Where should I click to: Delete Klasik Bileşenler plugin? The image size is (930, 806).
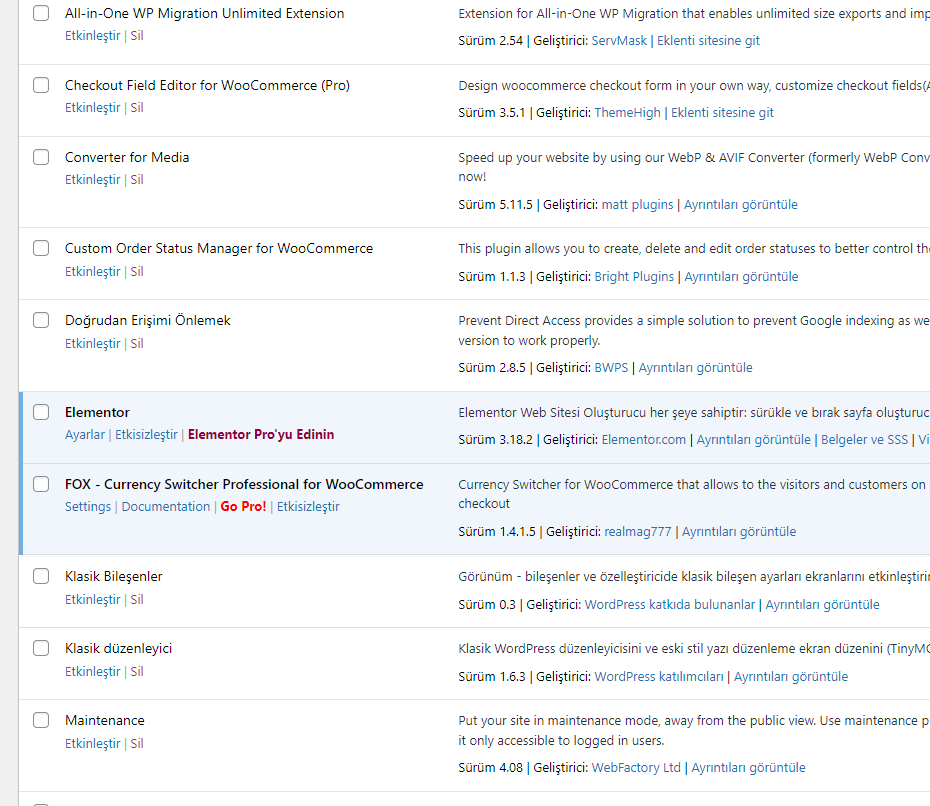(137, 600)
